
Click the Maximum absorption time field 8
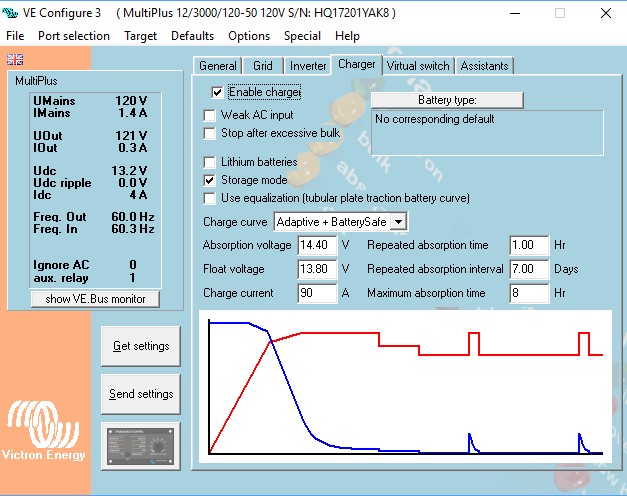pos(529,293)
